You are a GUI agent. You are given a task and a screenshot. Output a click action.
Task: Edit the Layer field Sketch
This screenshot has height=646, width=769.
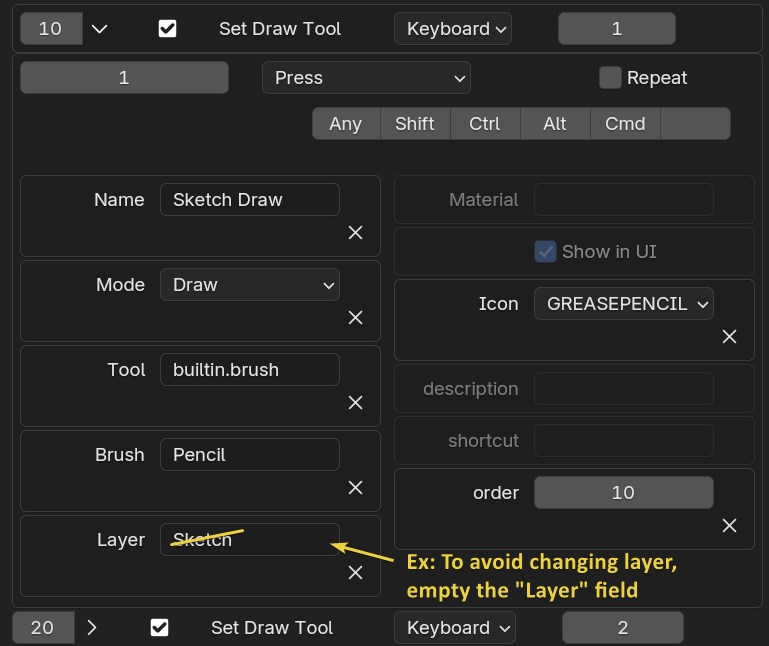250,540
